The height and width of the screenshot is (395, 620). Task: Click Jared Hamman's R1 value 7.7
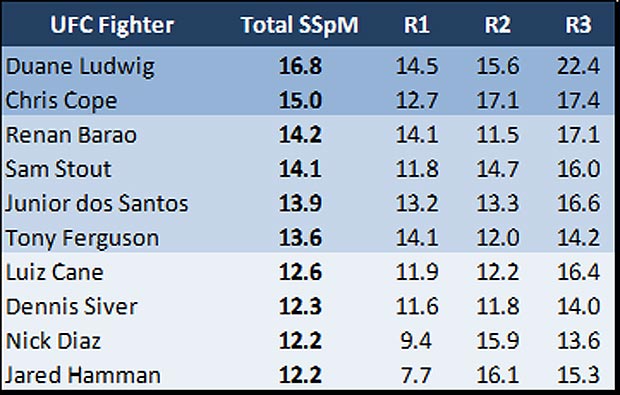click(x=416, y=375)
